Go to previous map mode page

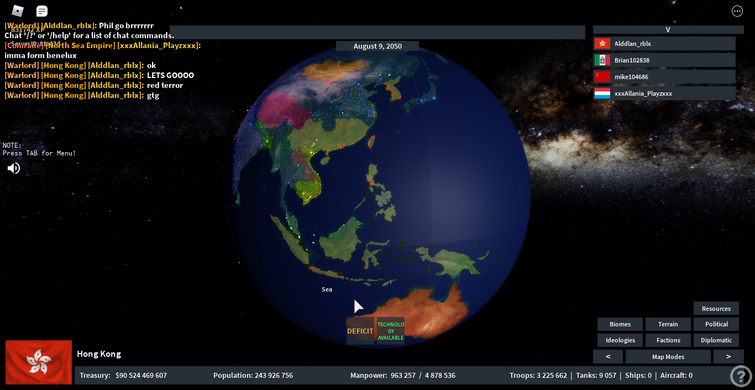(x=608, y=357)
